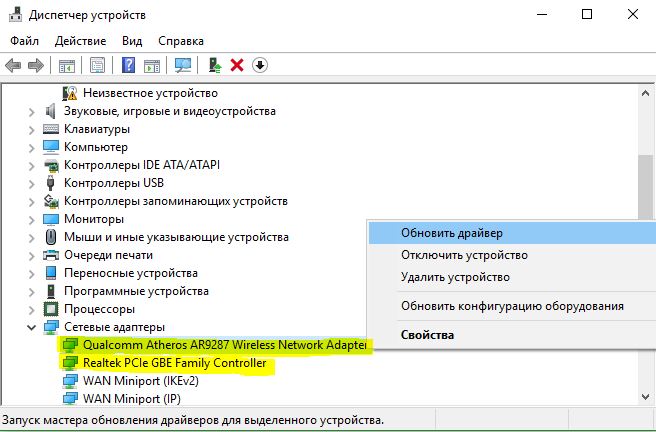Click the processor chip icon
Image resolution: width=656 pixels, height=432 pixels.
coord(51,309)
